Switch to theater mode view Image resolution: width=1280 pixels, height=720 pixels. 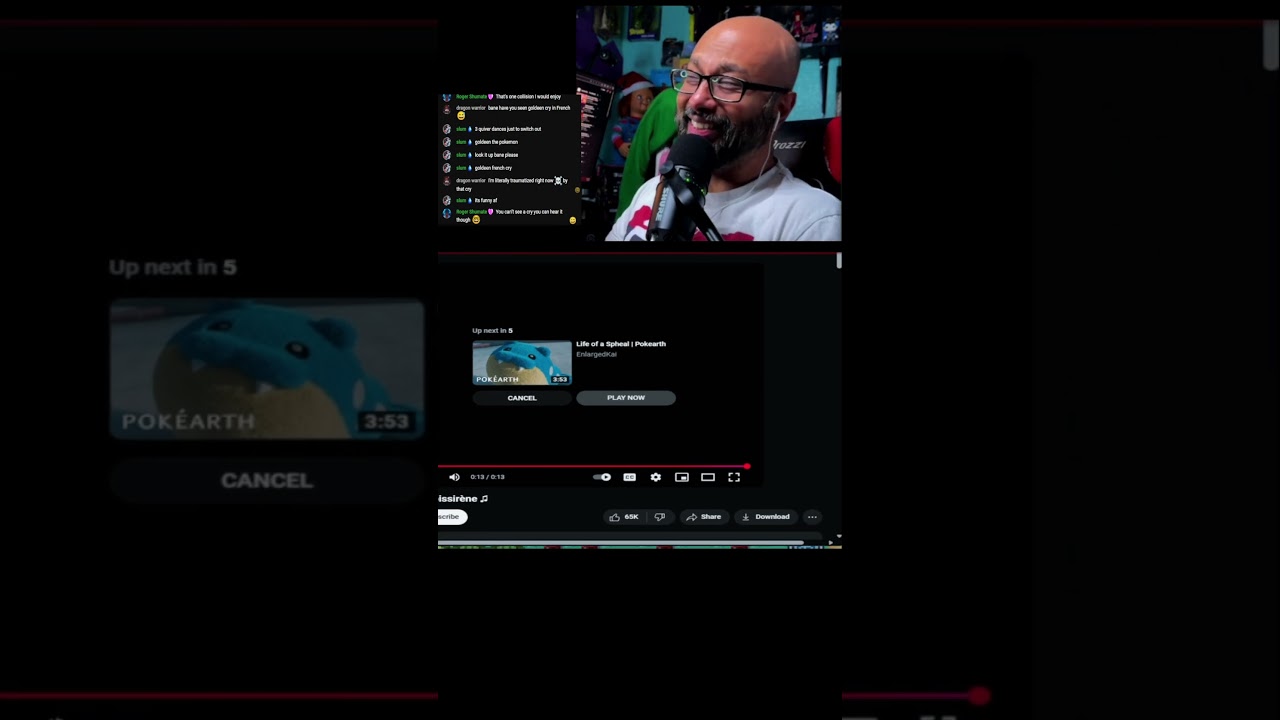point(708,477)
